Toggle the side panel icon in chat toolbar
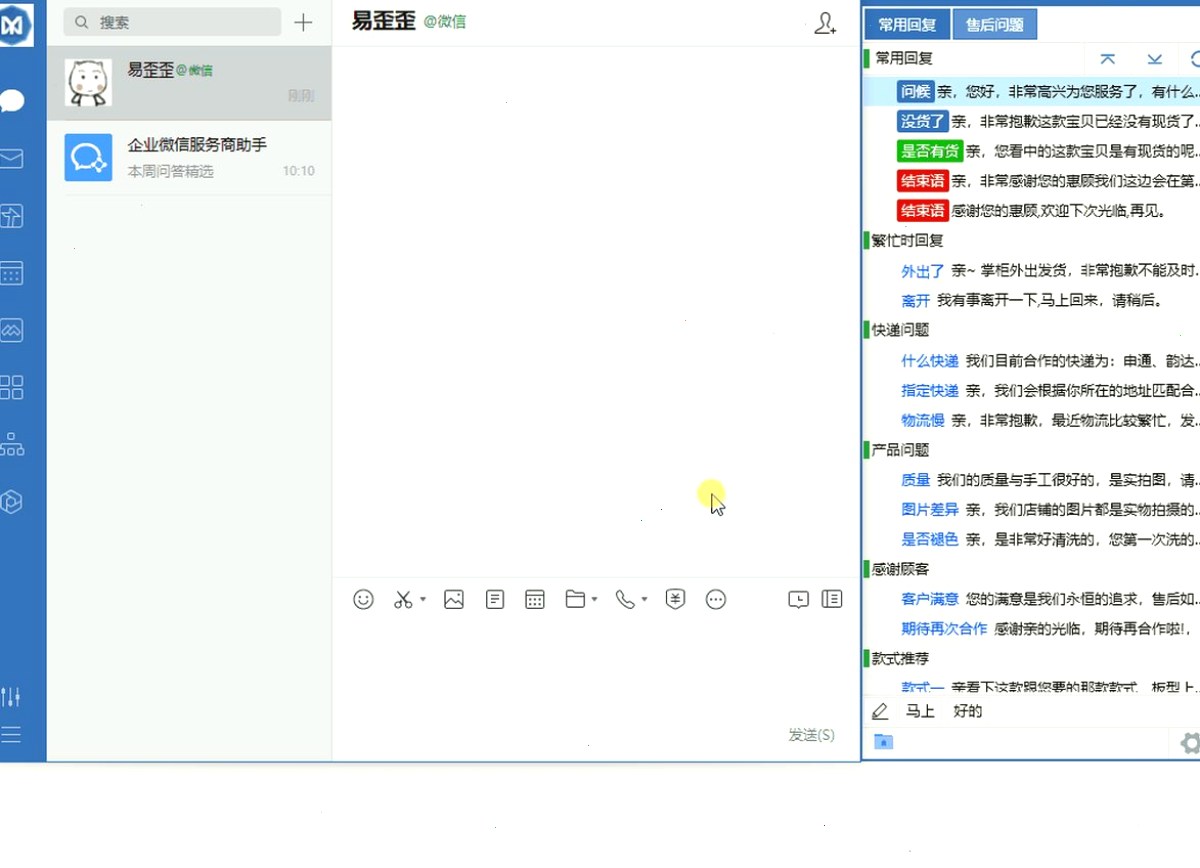The width and height of the screenshot is (1200, 868). point(832,599)
